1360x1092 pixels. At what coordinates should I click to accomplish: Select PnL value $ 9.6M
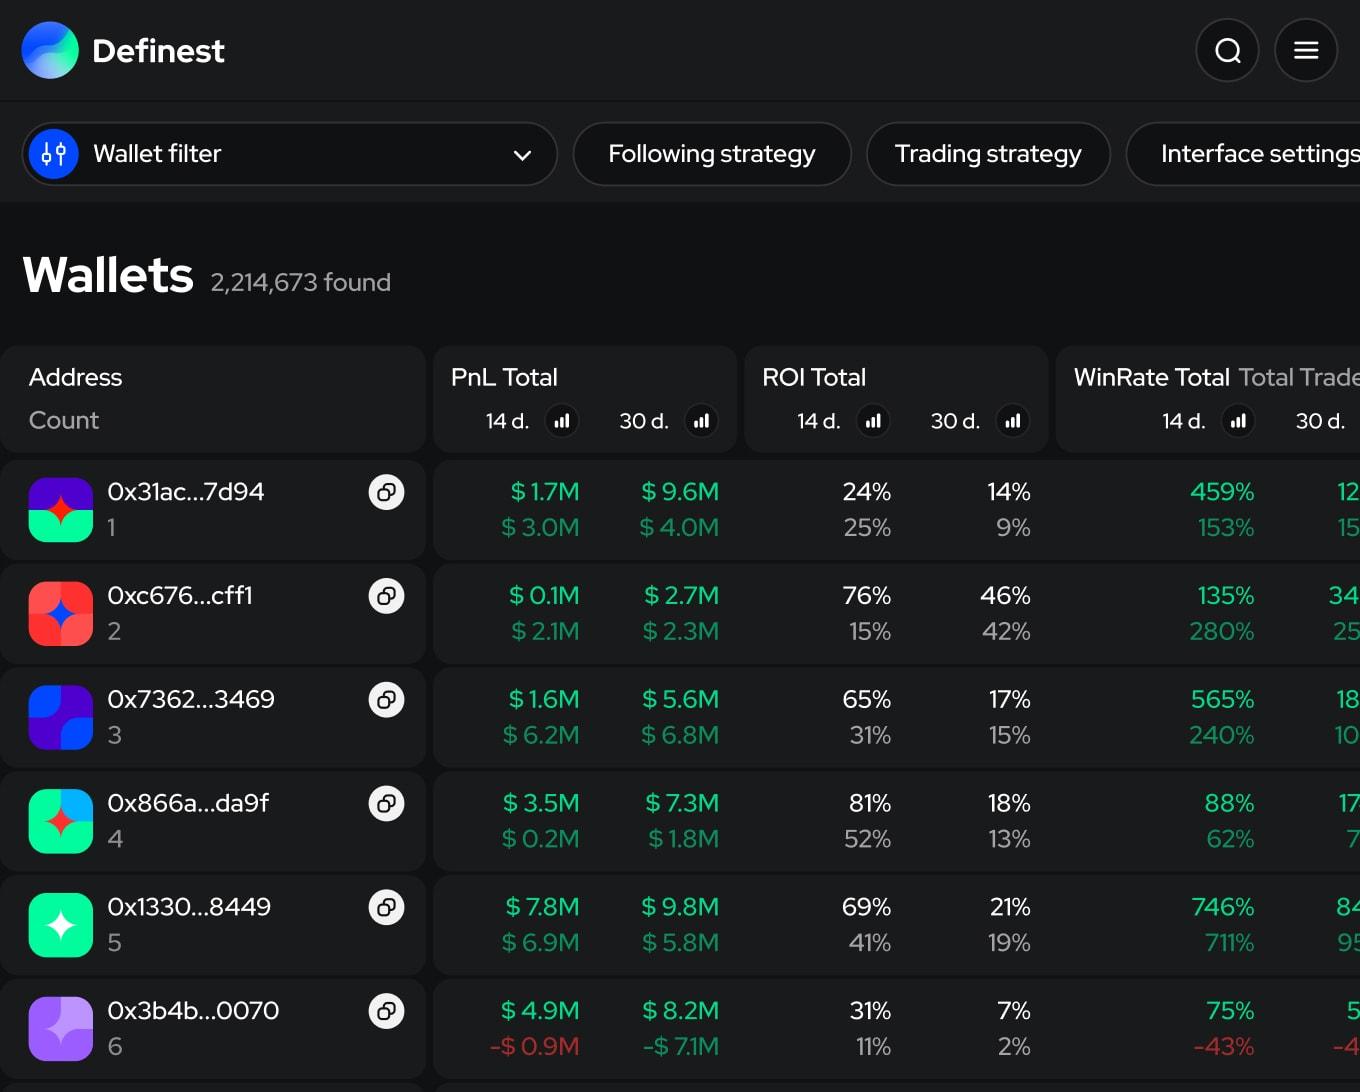pos(680,492)
